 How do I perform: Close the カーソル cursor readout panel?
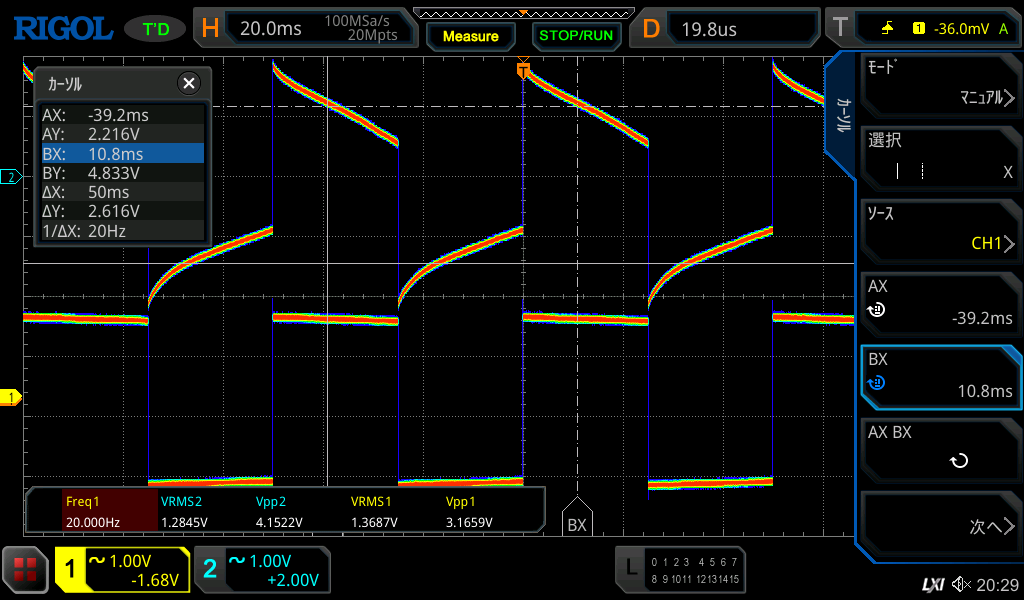188,83
